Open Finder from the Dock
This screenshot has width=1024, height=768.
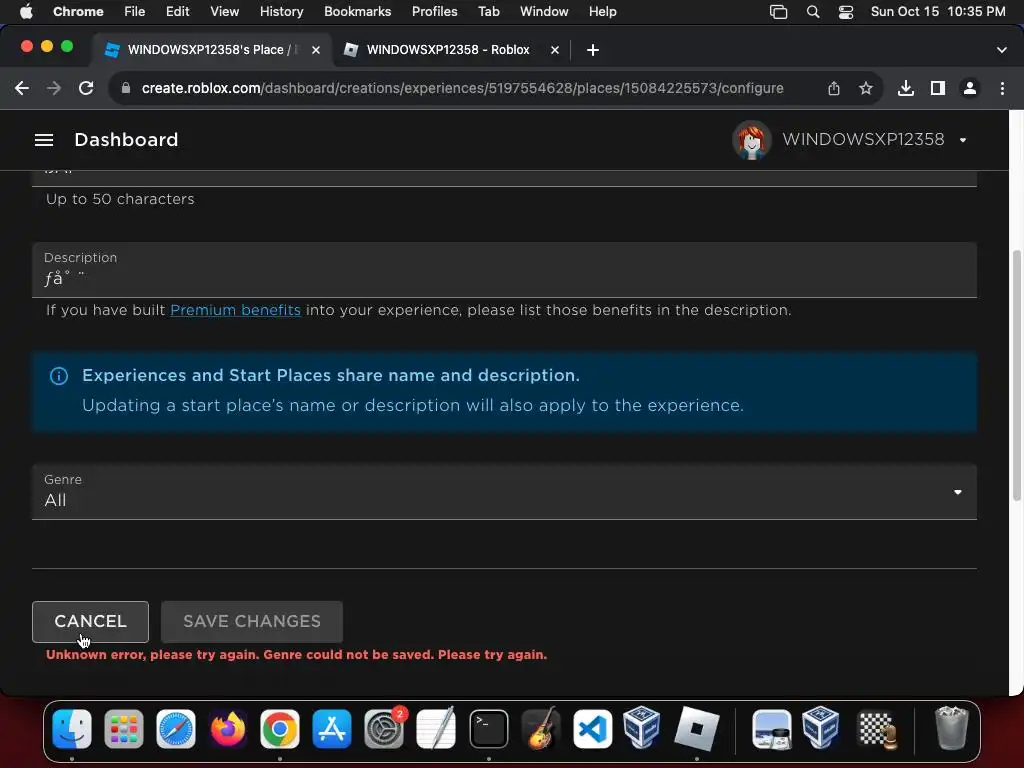click(72, 729)
